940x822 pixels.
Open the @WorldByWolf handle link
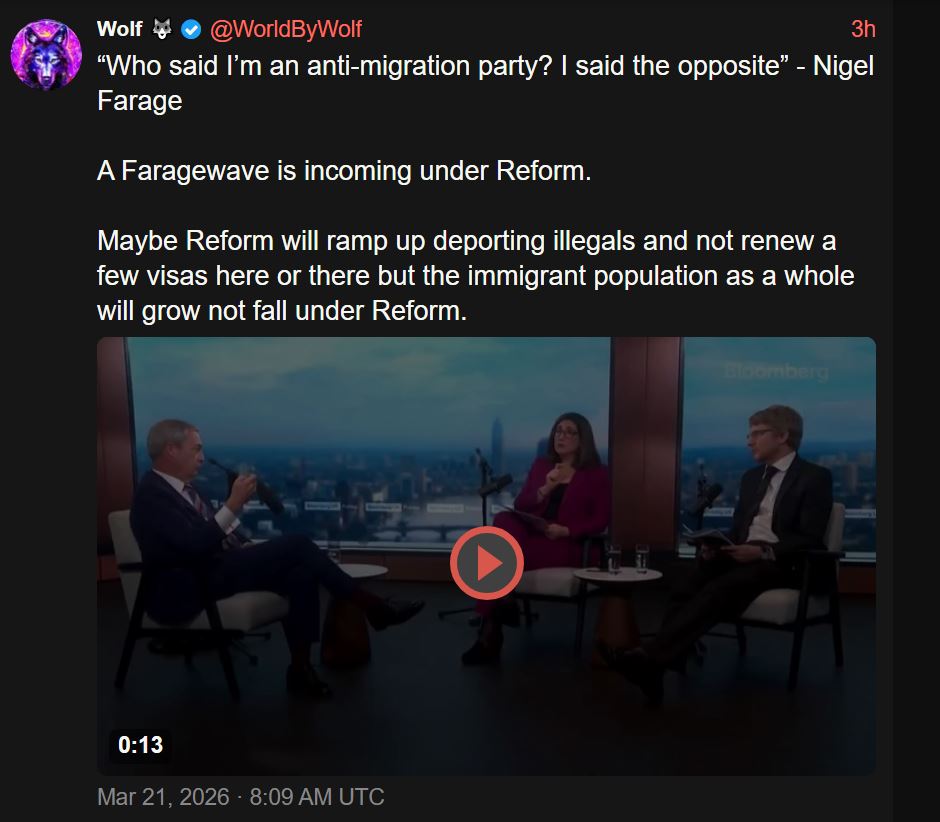(x=286, y=29)
